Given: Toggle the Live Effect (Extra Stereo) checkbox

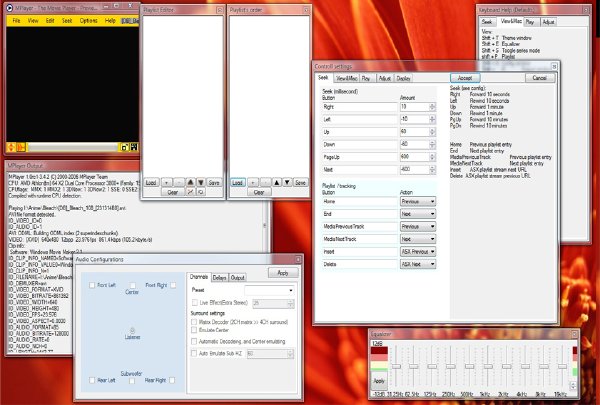Looking at the screenshot, I should pyautogui.click(x=194, y=303).
